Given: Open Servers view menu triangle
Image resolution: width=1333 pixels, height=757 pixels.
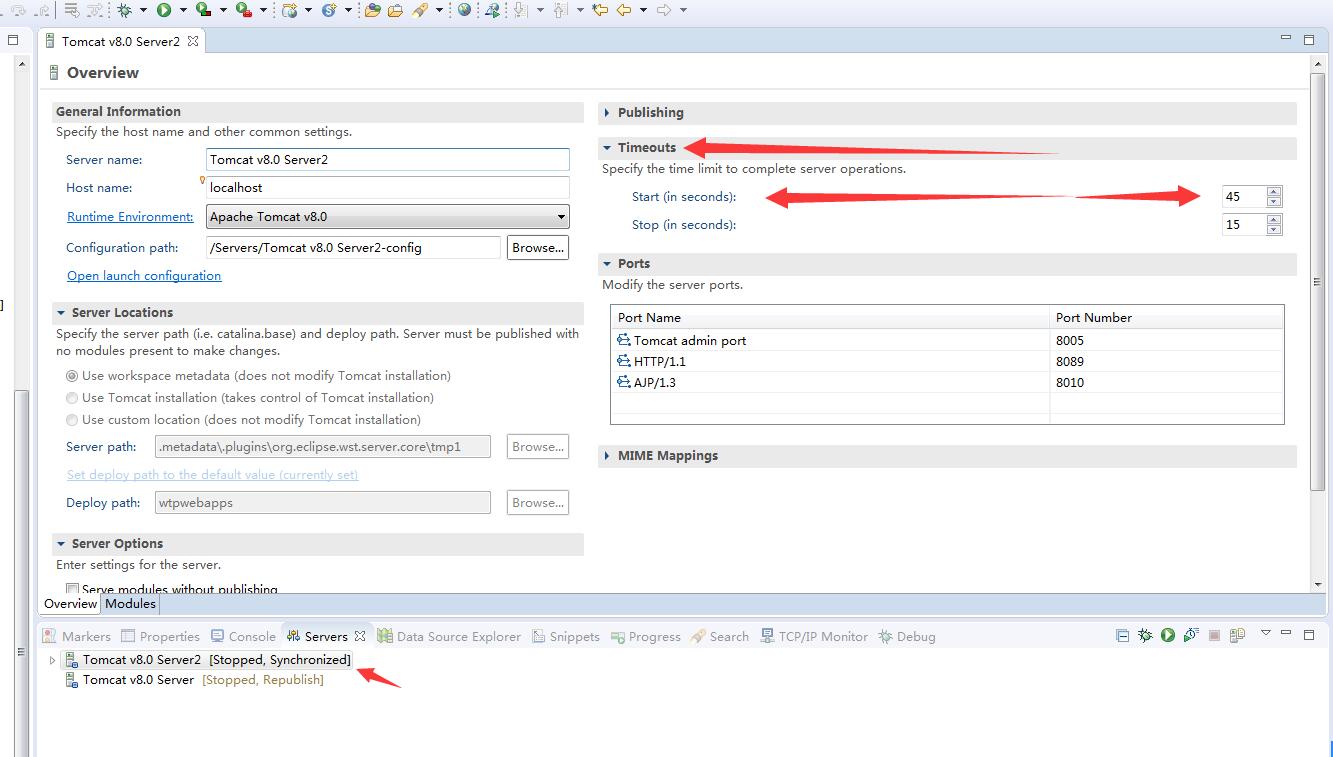Looking at the screenshot, I should (x=1265, y=633).
